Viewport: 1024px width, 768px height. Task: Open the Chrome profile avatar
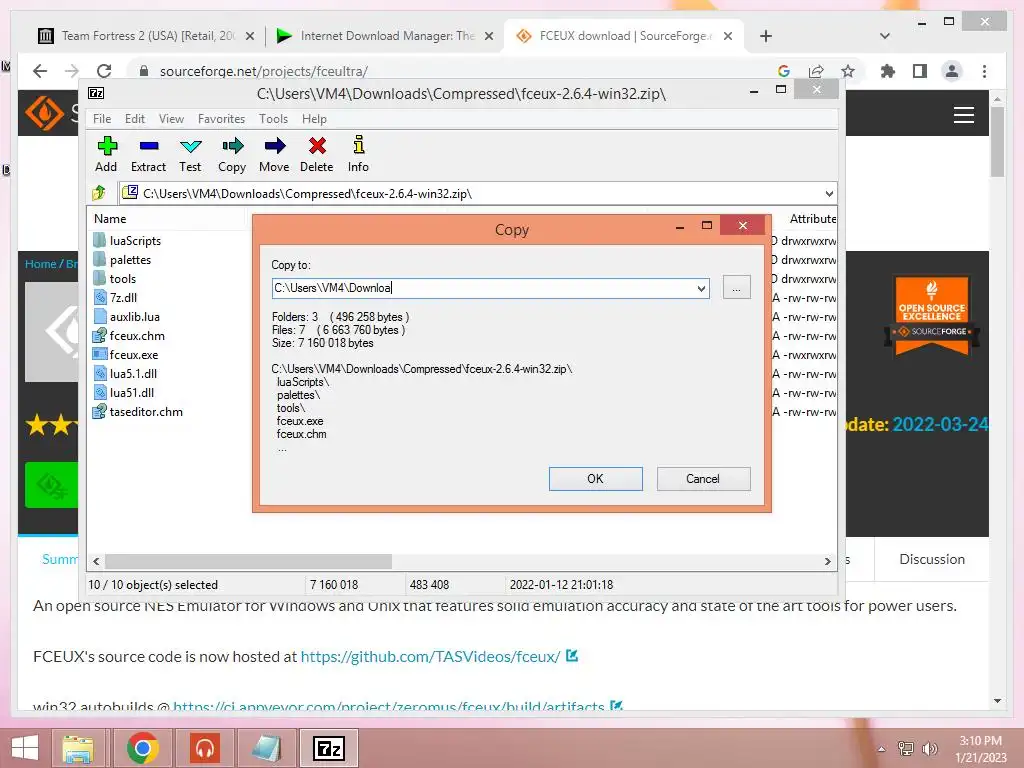click(x=952, y=71)
